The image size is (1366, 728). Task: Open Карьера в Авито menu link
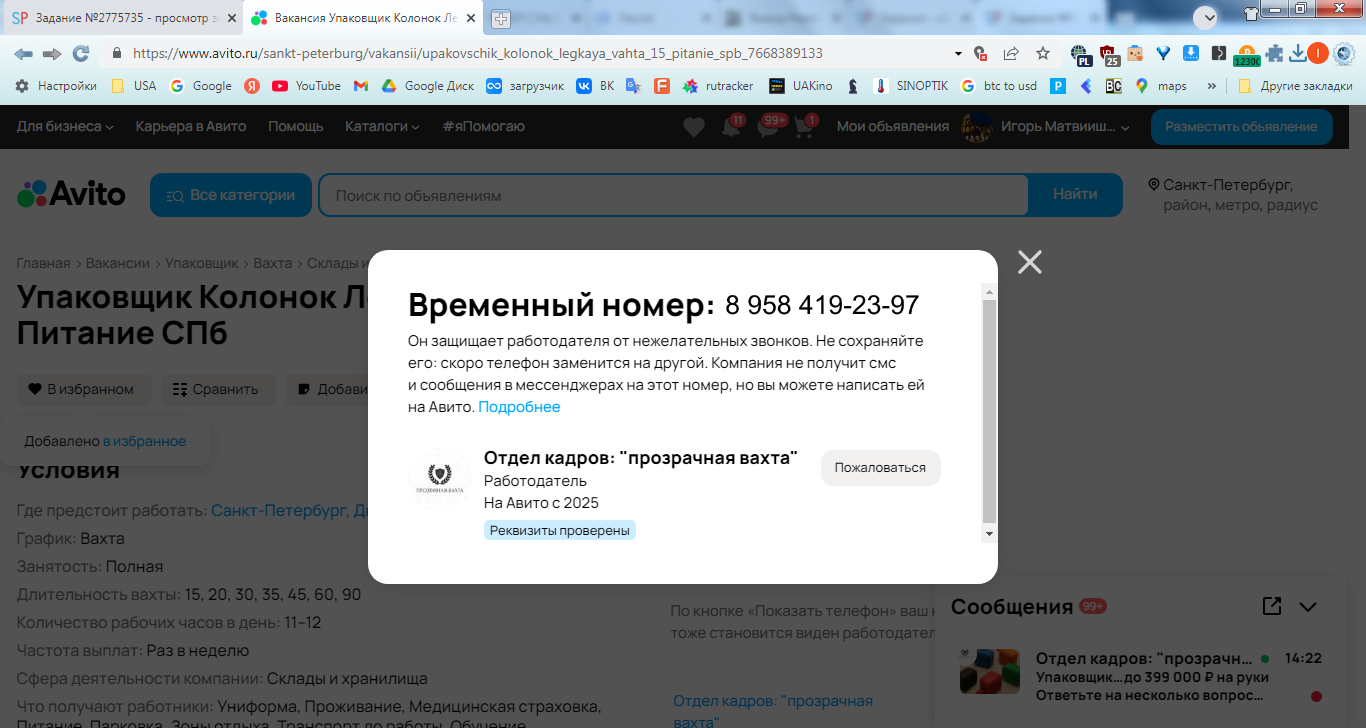(x=191, y=126)
